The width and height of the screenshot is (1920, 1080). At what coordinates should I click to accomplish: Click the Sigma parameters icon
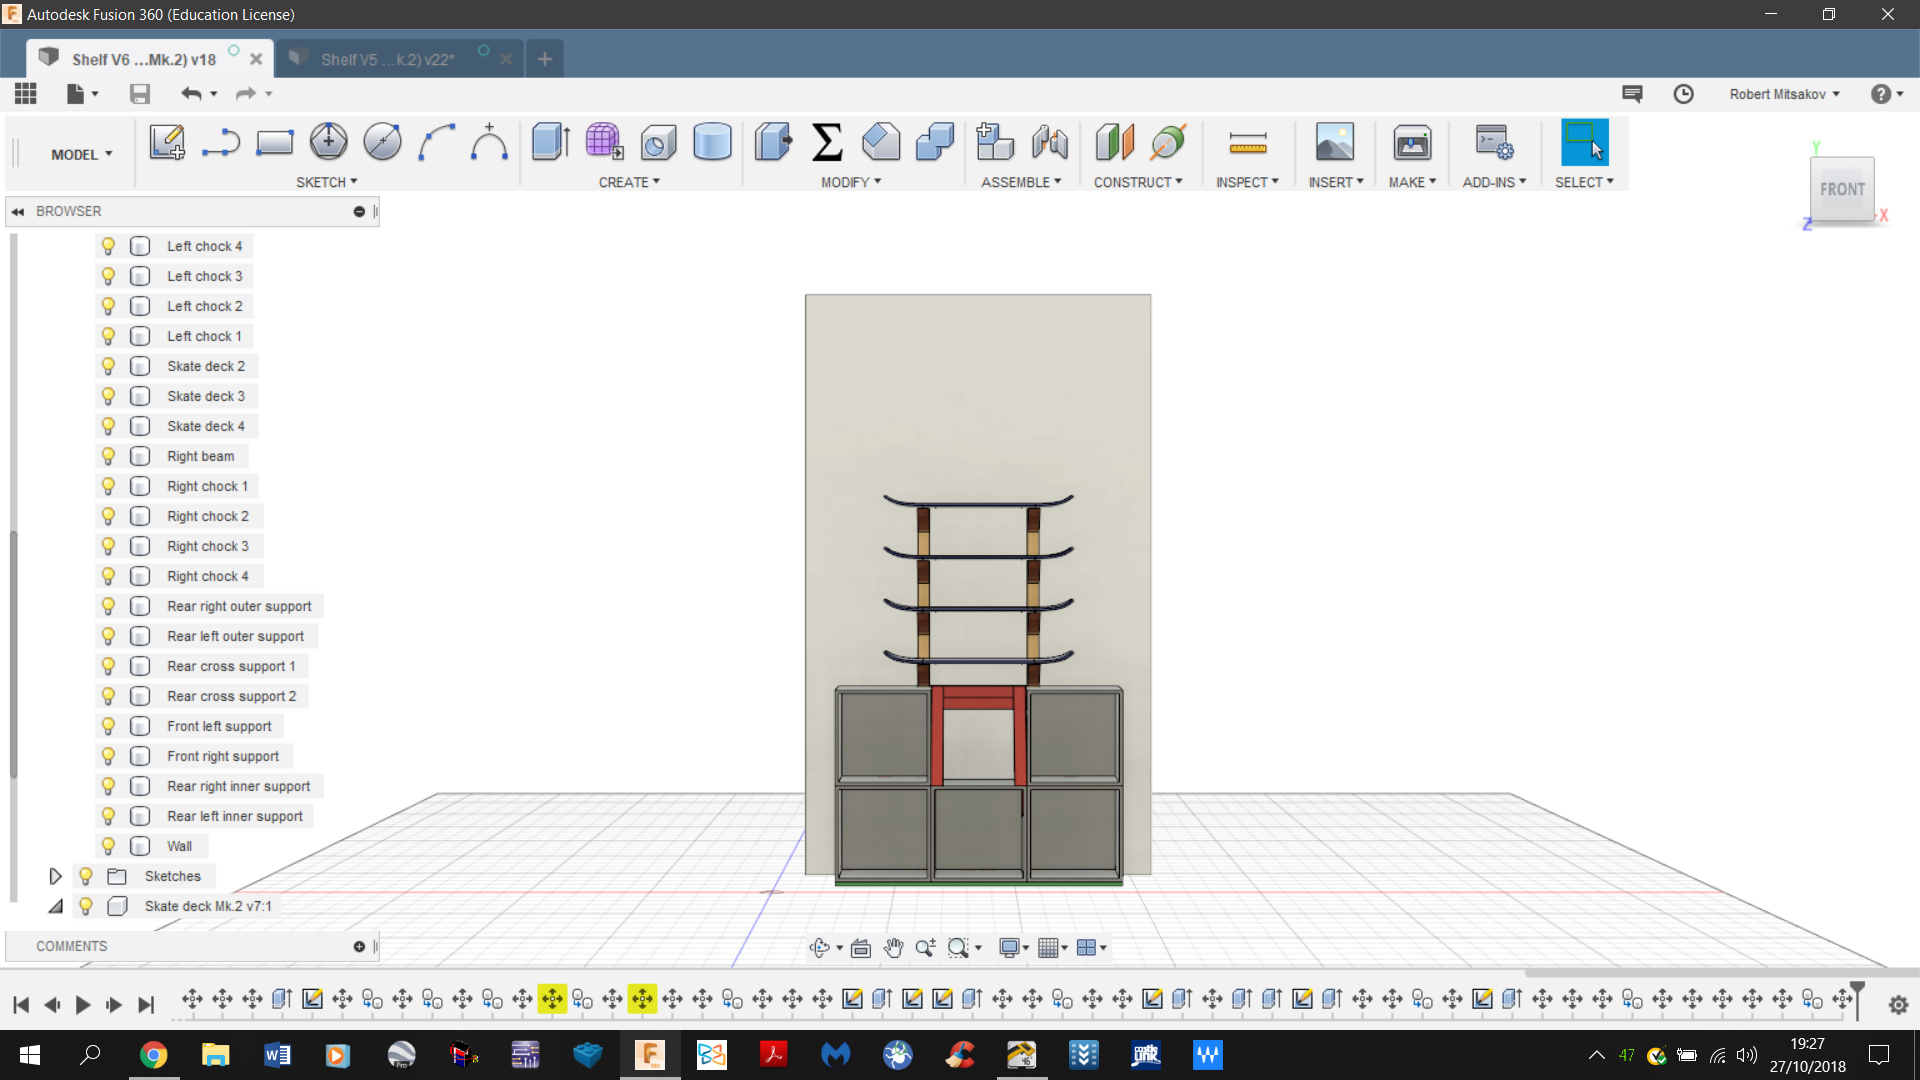[827, 142]
